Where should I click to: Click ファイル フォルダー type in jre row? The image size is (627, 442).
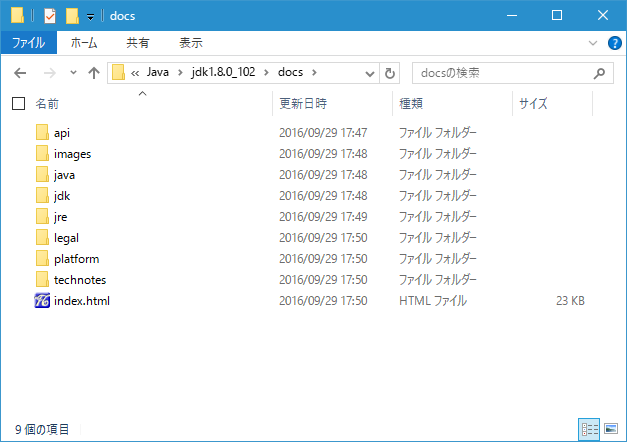tap(437, 216)
